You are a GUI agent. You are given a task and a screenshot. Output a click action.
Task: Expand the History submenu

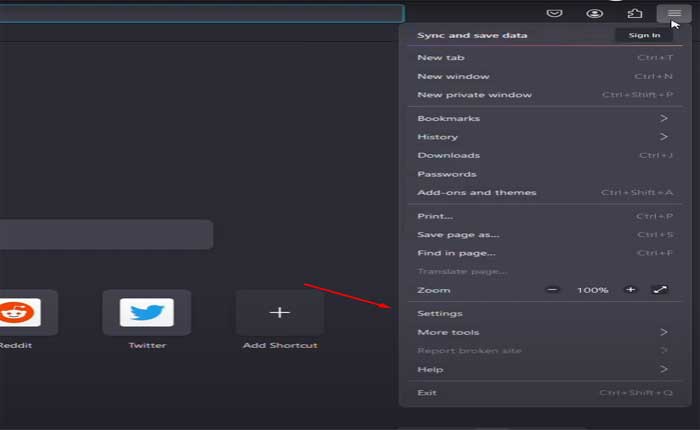tap(542, 137)
